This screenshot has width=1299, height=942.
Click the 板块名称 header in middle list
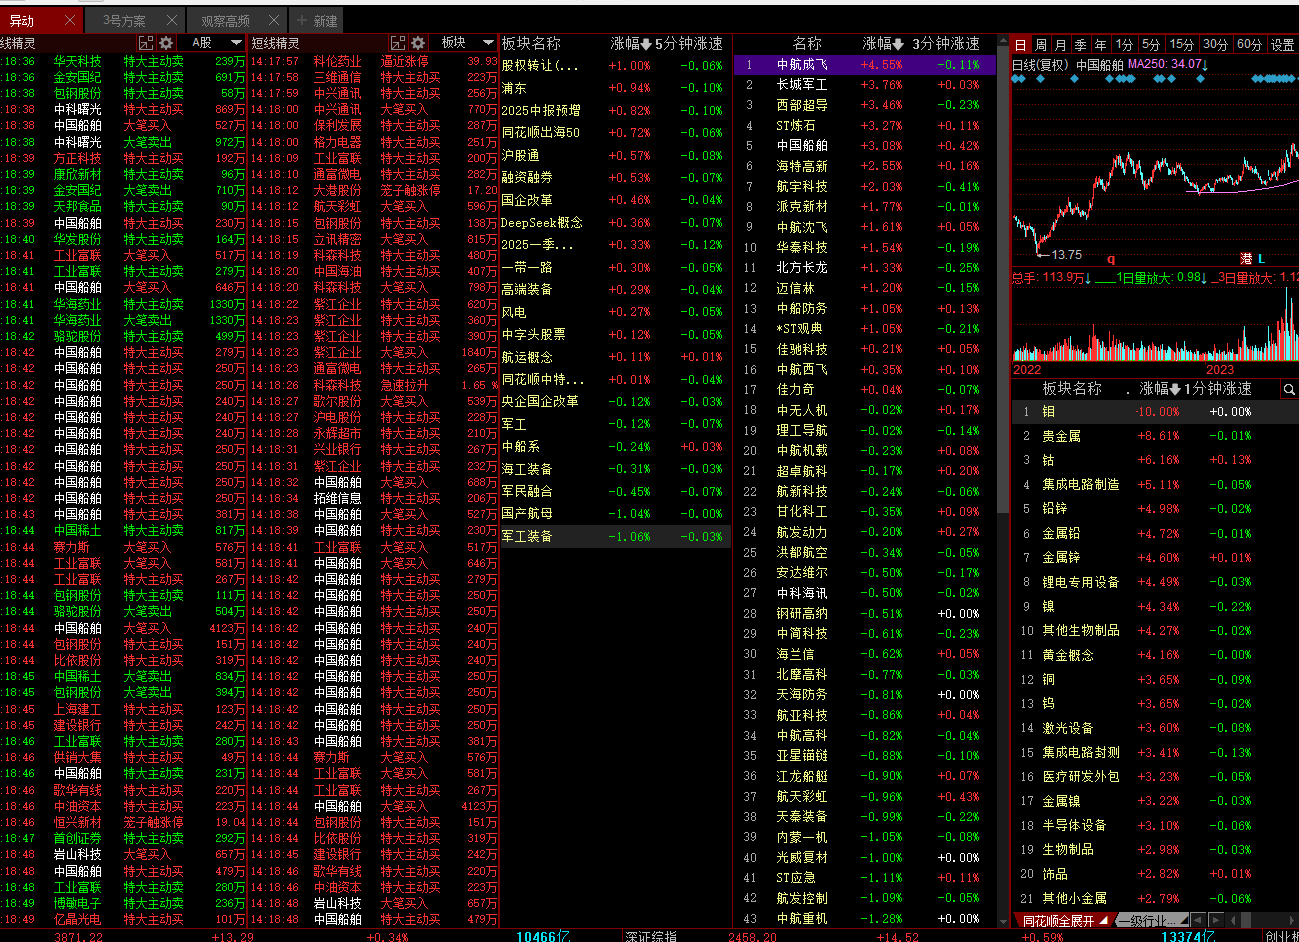(531, 44)
